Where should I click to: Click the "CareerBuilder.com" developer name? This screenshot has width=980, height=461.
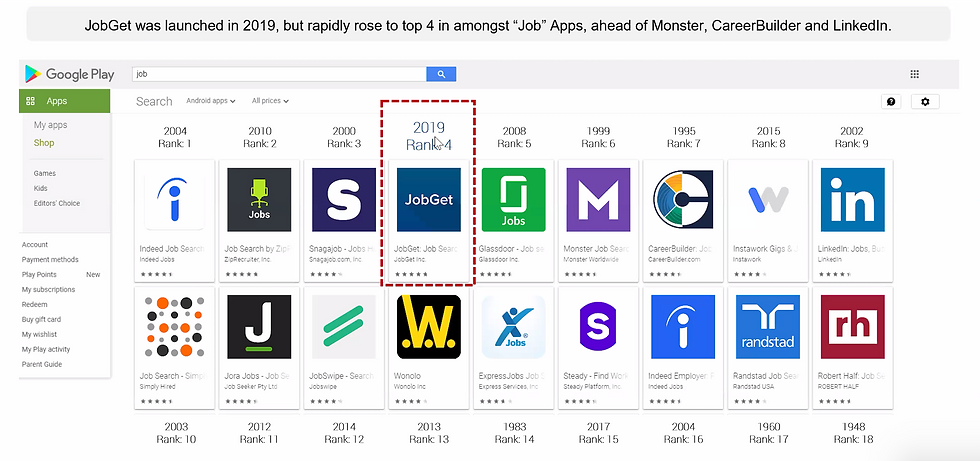coord(674,259)
